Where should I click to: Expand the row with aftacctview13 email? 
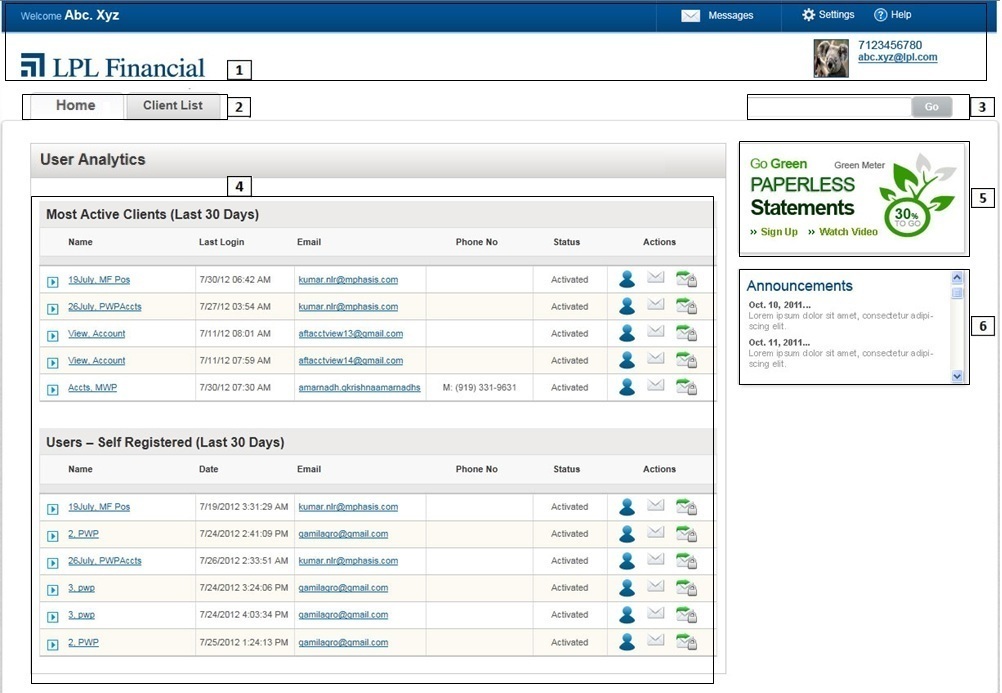[x=53, y=335]
